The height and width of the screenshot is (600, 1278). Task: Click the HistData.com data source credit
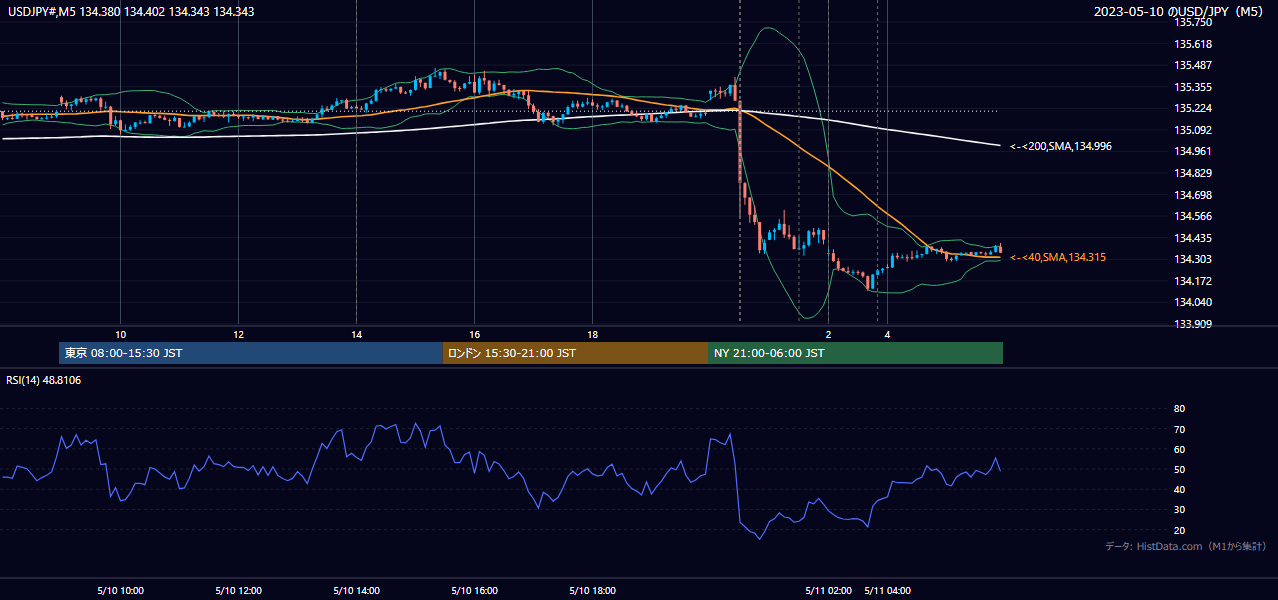coord(1186,546)
